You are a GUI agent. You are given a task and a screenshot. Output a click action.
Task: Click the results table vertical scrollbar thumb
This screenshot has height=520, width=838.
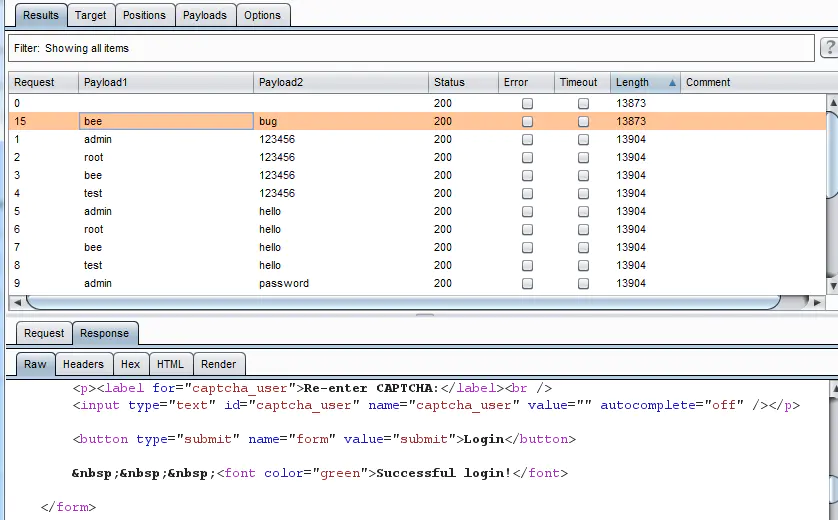point(833,155)
